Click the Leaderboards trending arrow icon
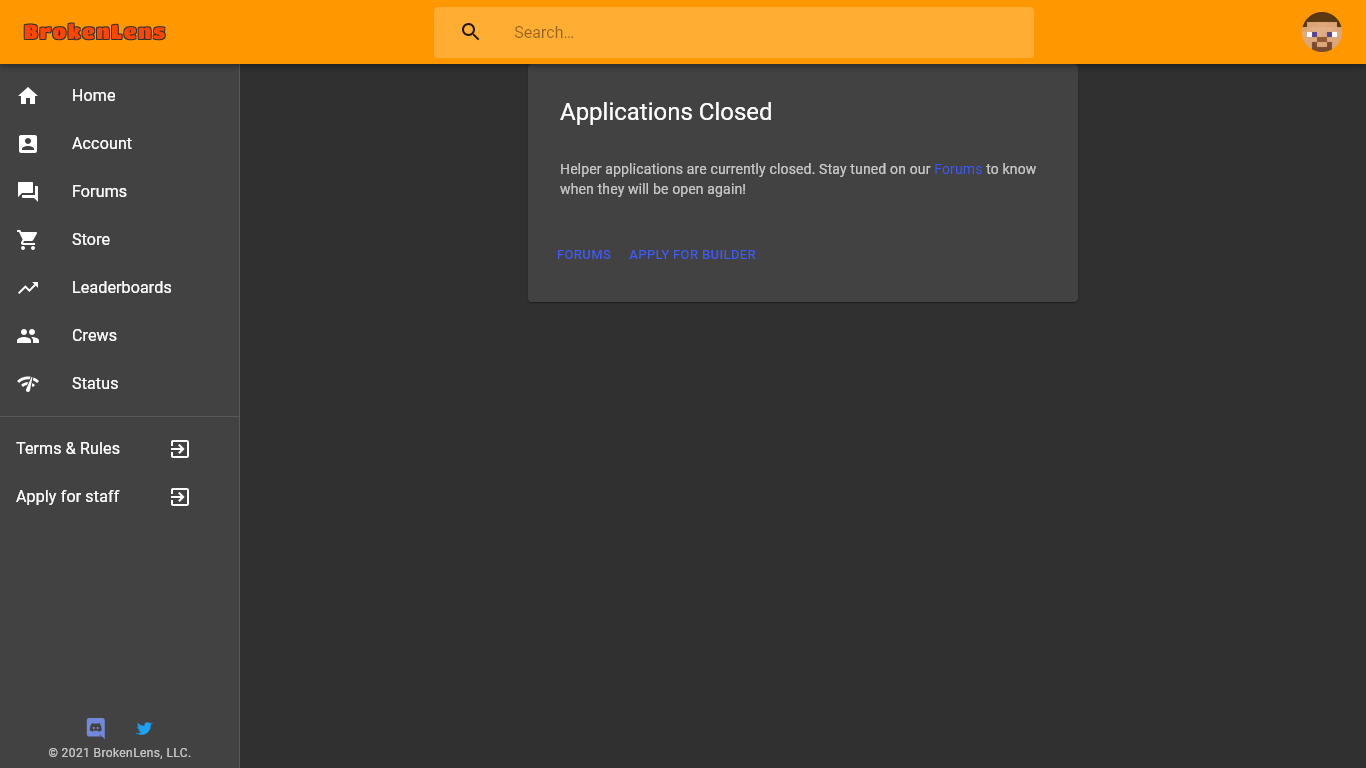1366x768 pixels. pos(28,288)
